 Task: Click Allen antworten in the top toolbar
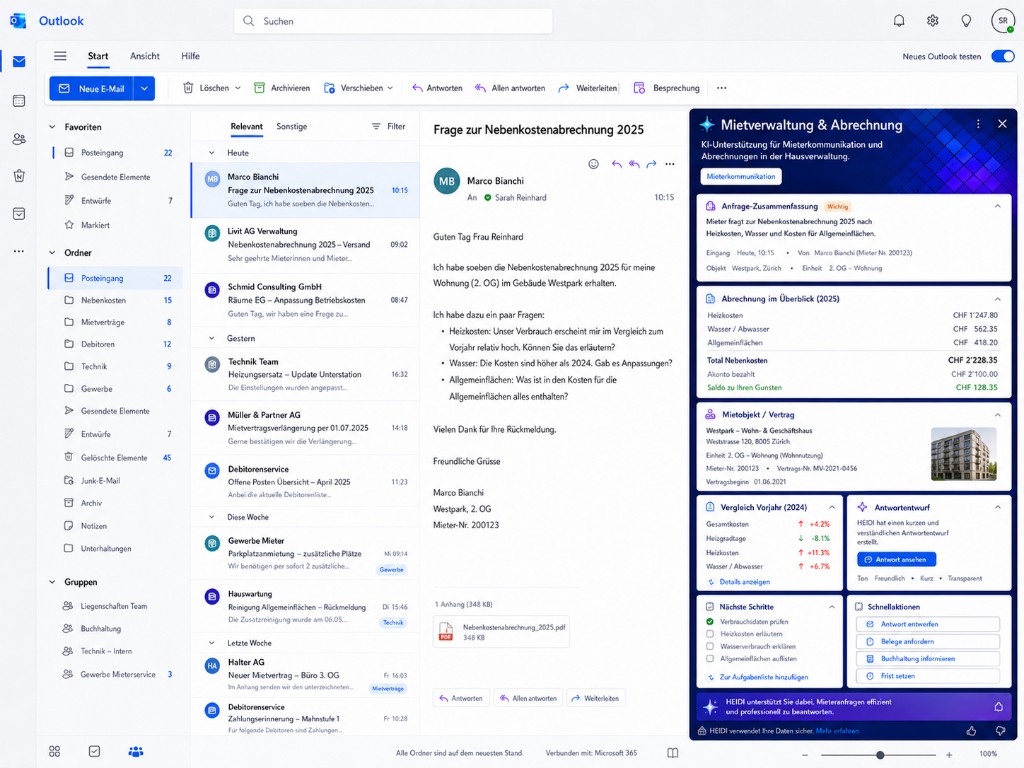click(509, 88)
